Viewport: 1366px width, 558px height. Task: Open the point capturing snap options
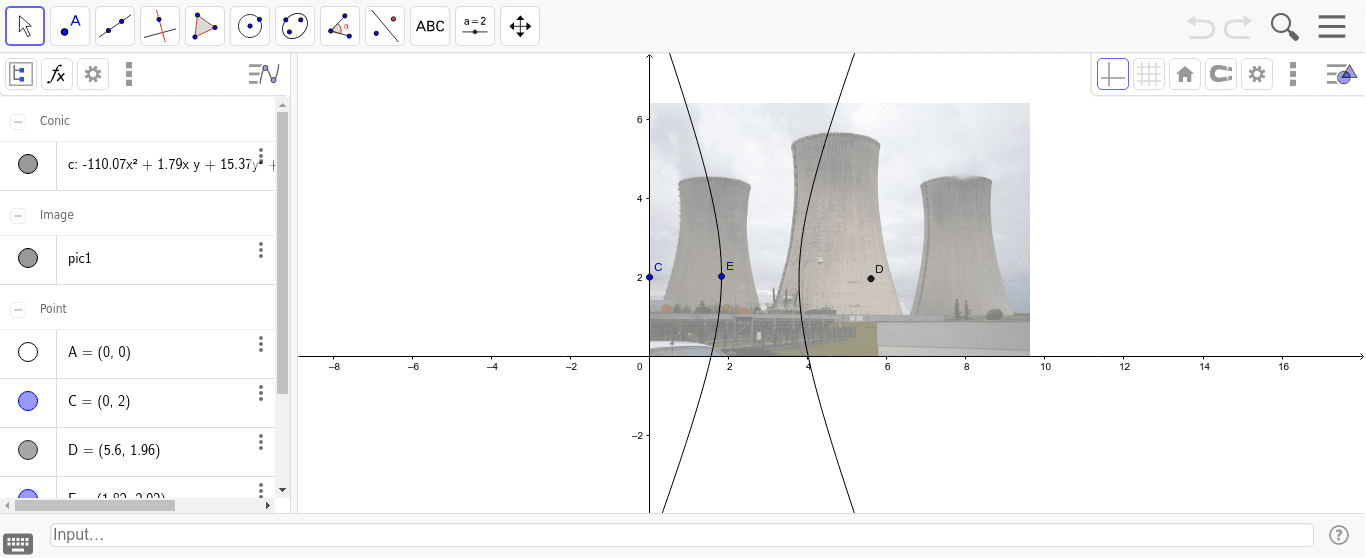1221,74
